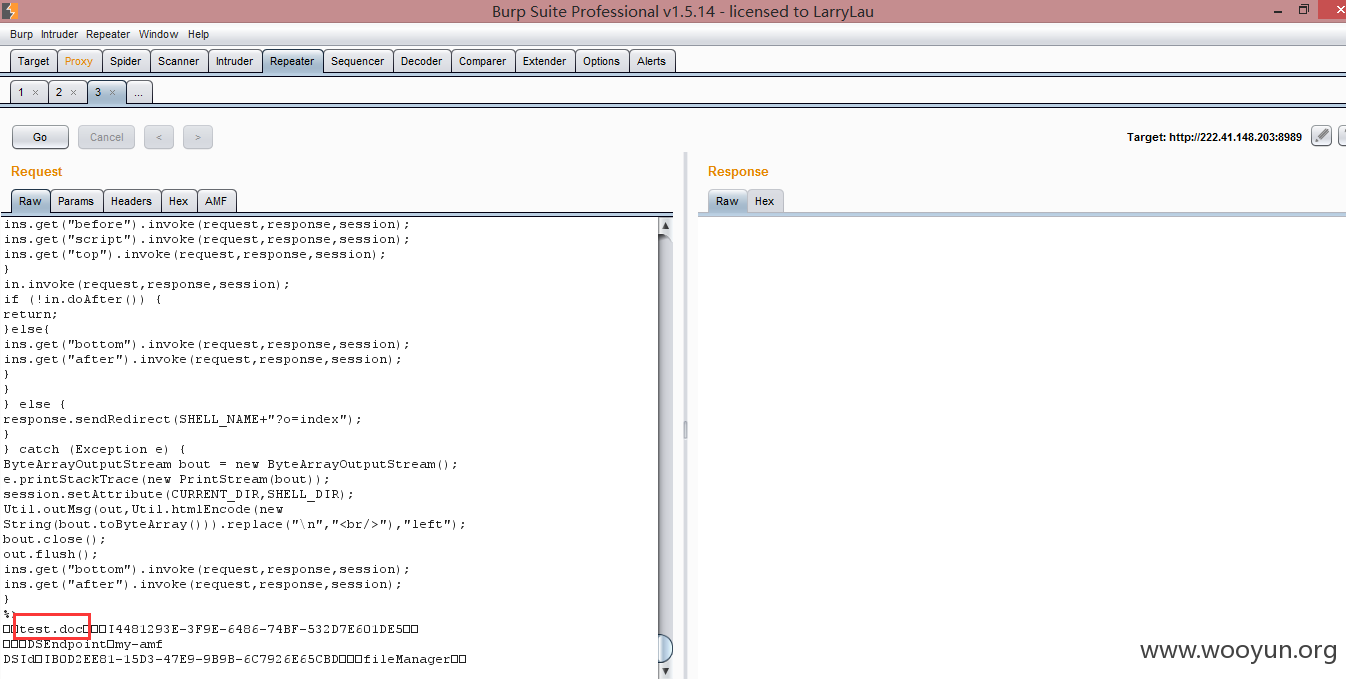The width and height of the screenshot is (1346, 679).
Task: Switch to the Decoder tab
Action: click(421, 61)
